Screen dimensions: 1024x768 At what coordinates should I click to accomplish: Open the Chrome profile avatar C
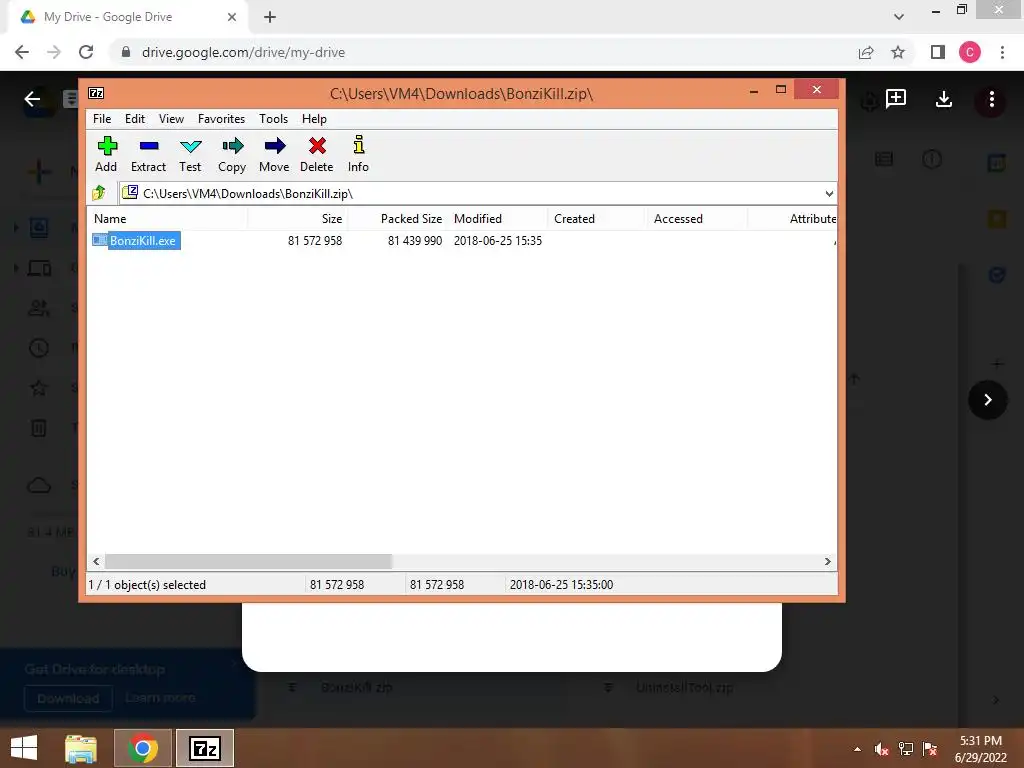[969, 52]
